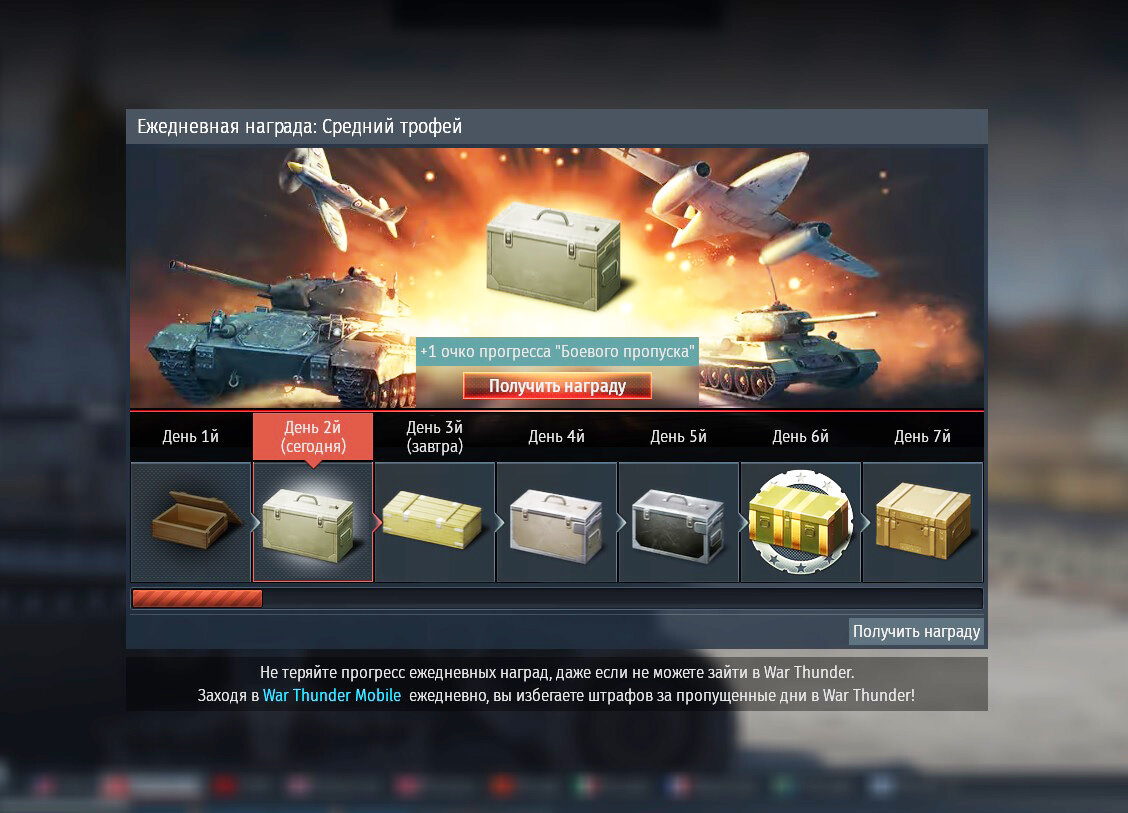This screenshot has height=813, width=1128.
Task: Click the День 7й header label
Action: (x=922, y=437)
